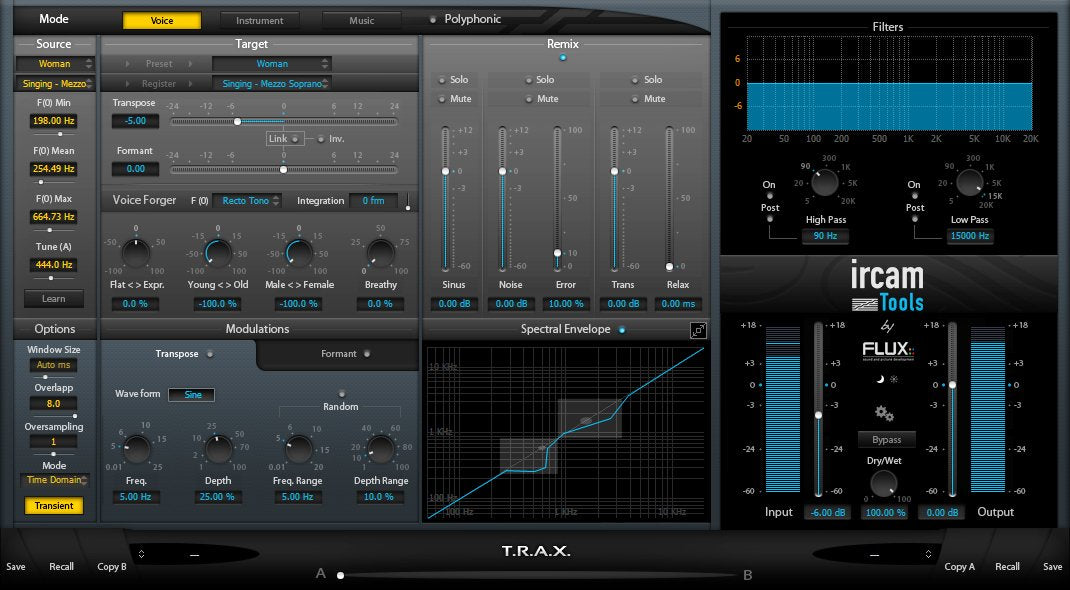The height and width of the screenshot is (590, 1070).
Task: Click the moon icon to switch to dark theme
Action: click(880, 378)
